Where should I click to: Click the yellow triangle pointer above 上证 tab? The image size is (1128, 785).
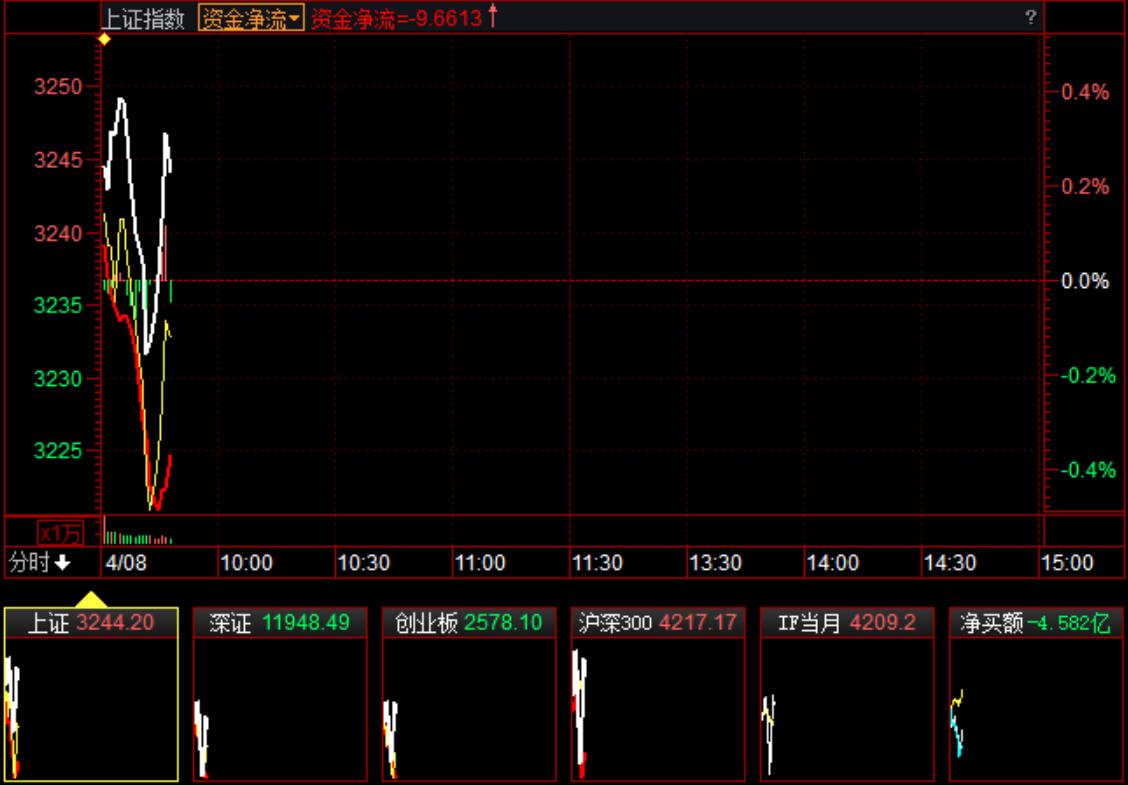[91, 599]
